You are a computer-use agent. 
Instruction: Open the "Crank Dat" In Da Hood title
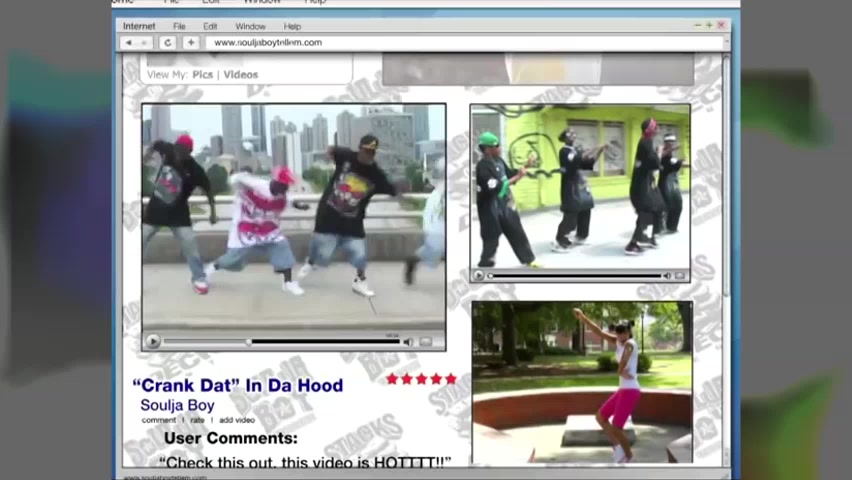(238, 385)
